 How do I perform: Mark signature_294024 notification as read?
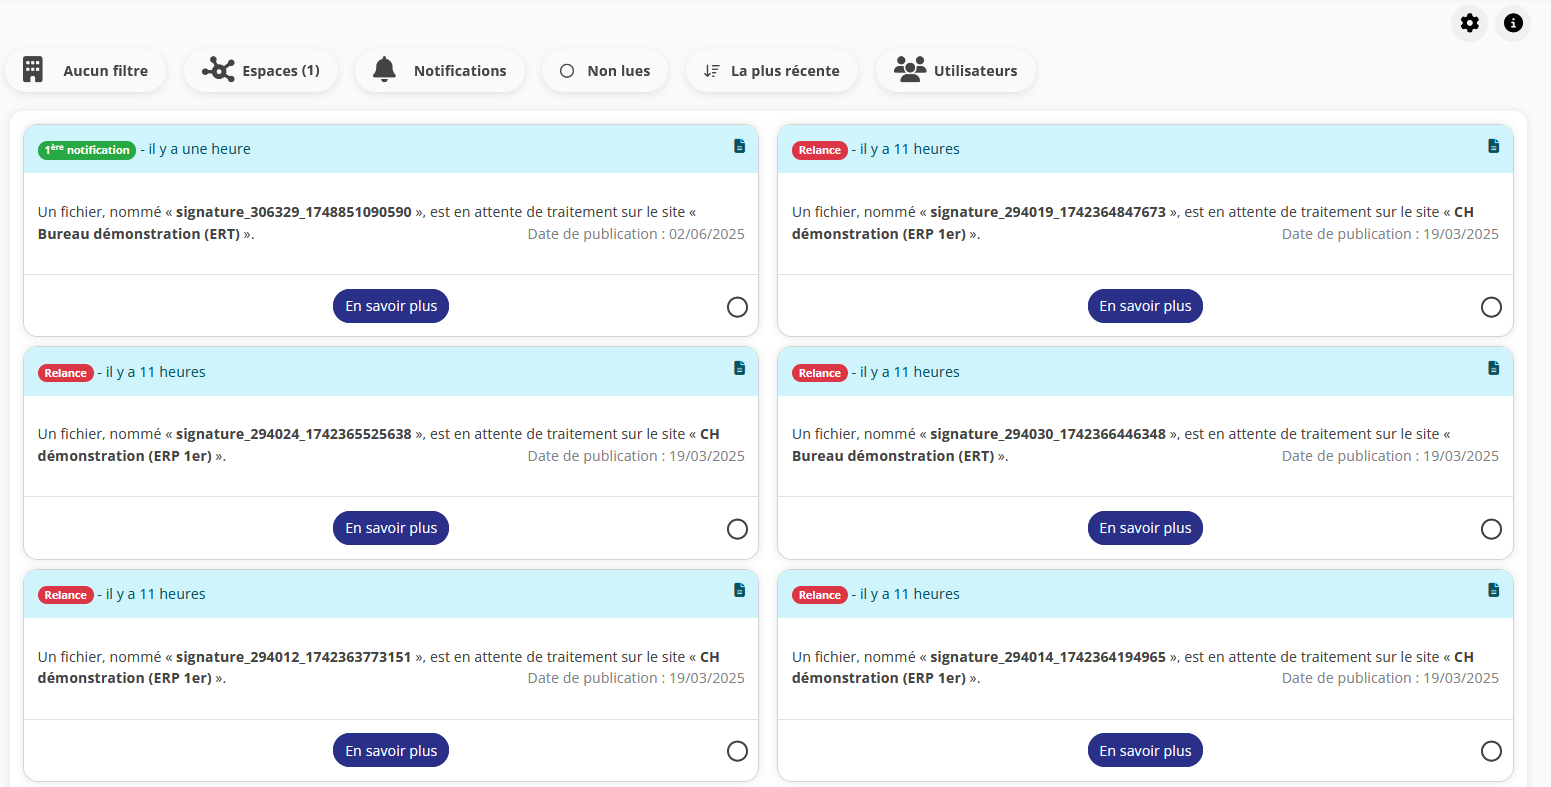(x=737, y=529)
